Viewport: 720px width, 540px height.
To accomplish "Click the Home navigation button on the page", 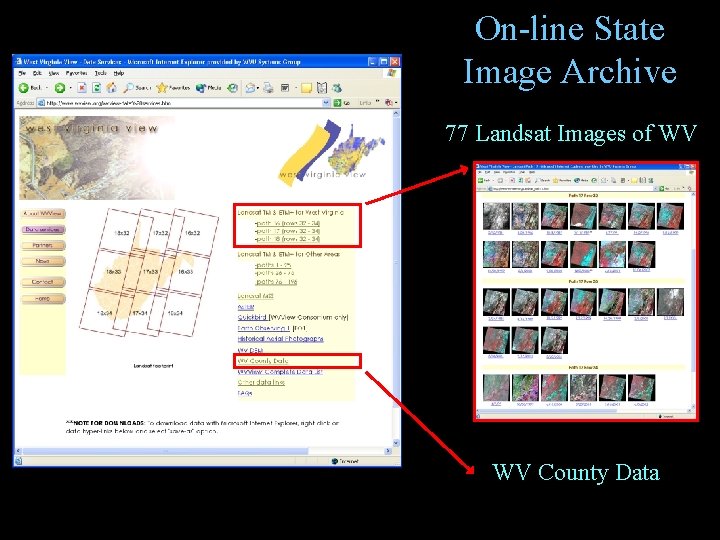I will (x=43, y=299).
